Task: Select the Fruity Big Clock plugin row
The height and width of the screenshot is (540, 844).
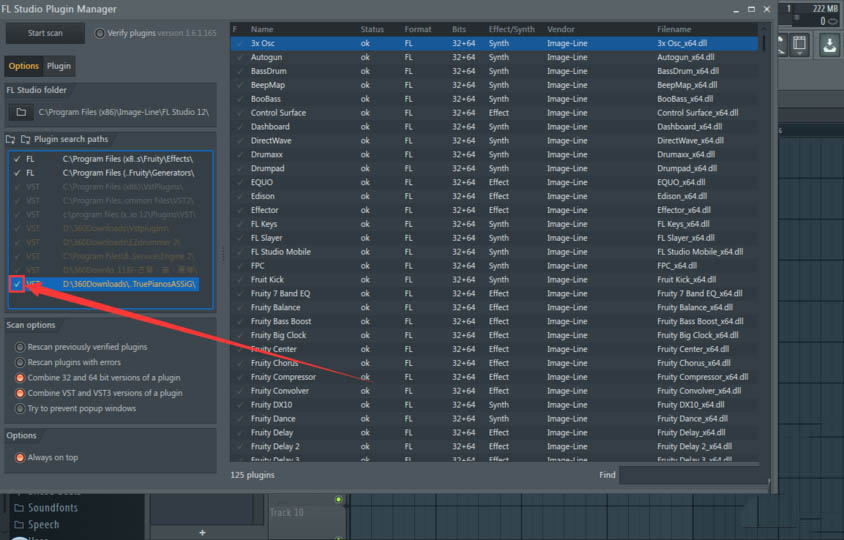Action: (x=494, y=335)
